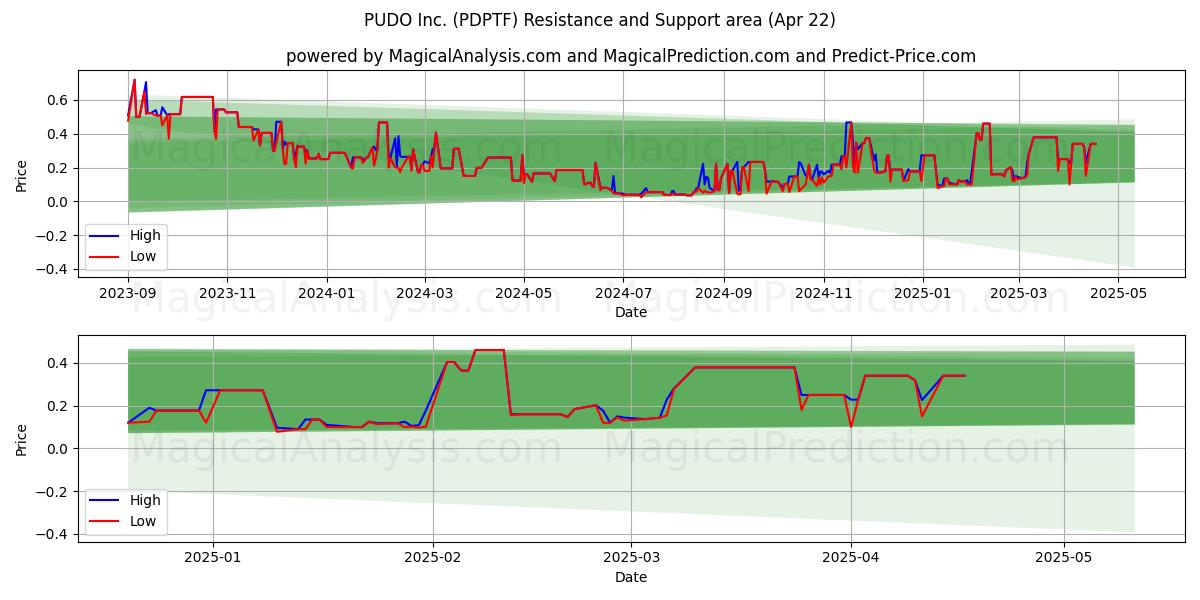This screenshot has width=1200, height=600.
Task: Click the '2024-09' tick label on top chart
Action: 724,293
